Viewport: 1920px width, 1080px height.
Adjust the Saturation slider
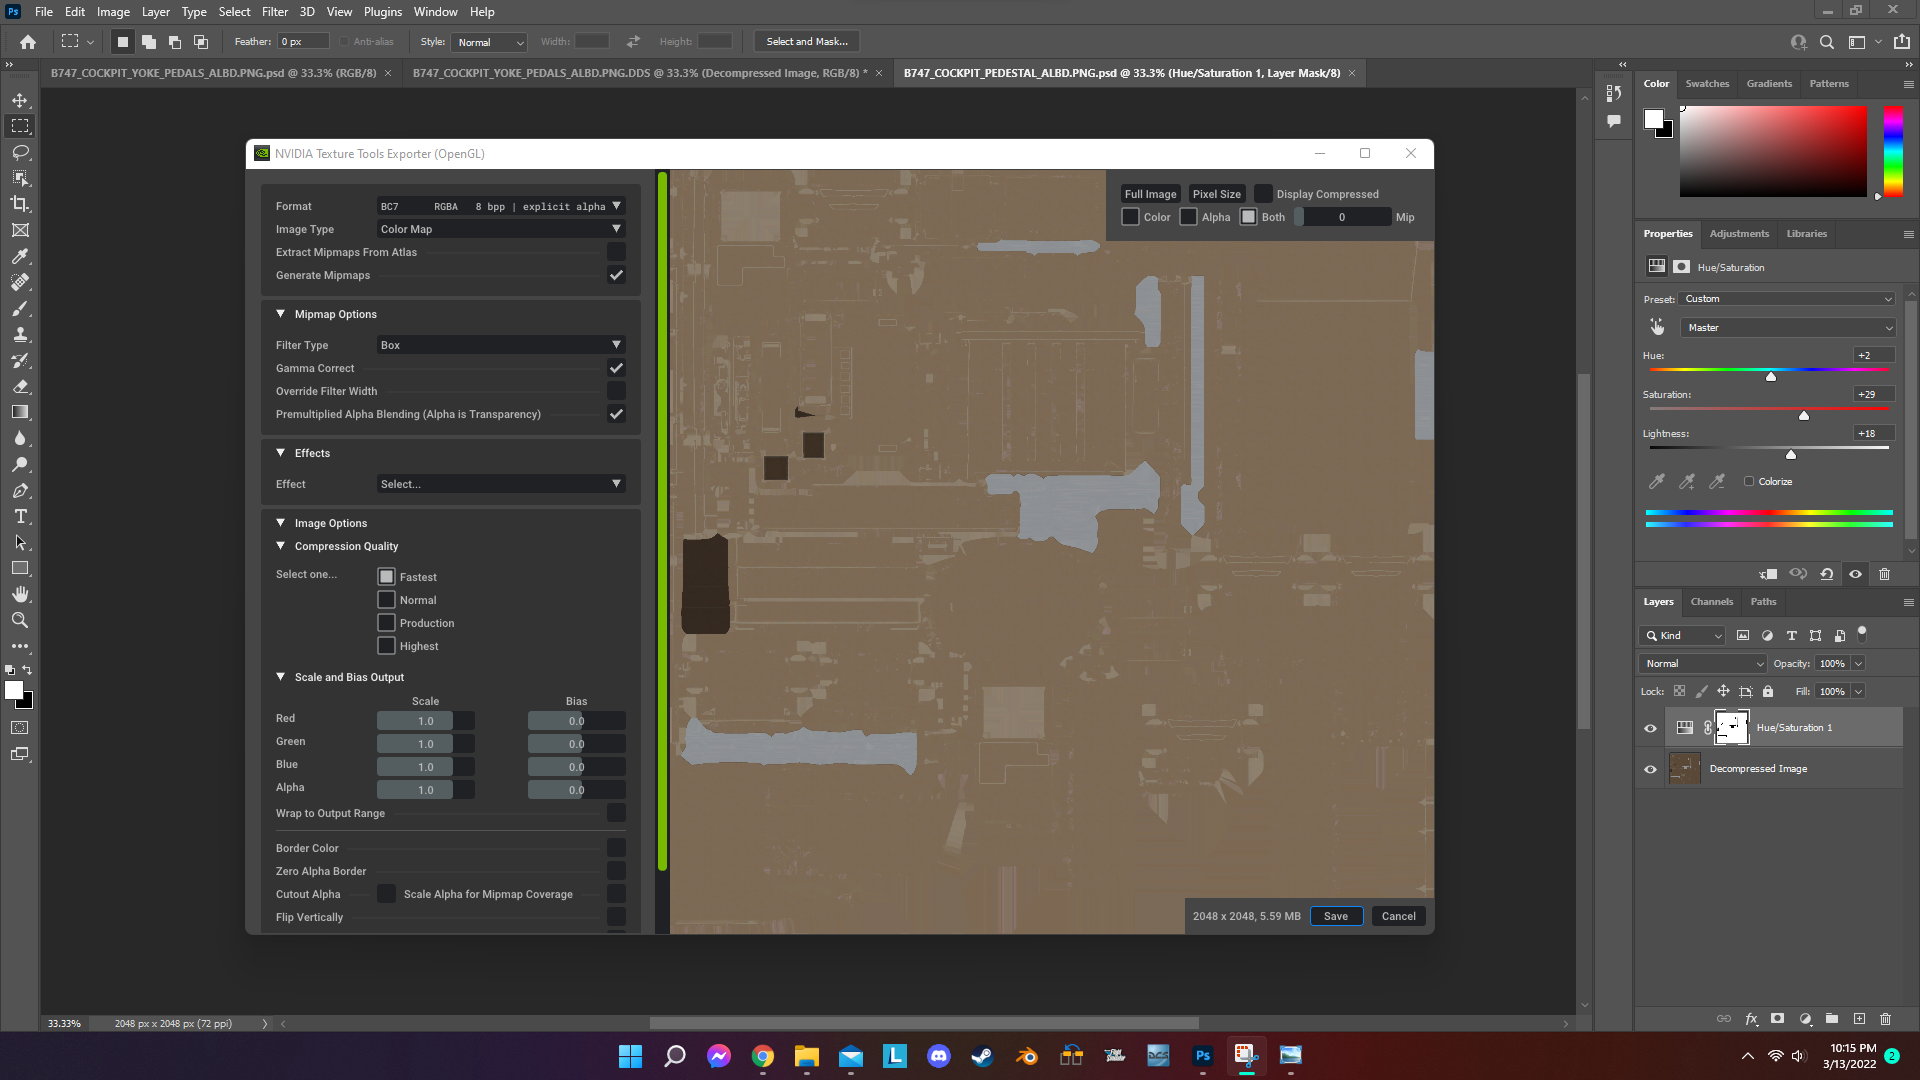[1804, 415]
